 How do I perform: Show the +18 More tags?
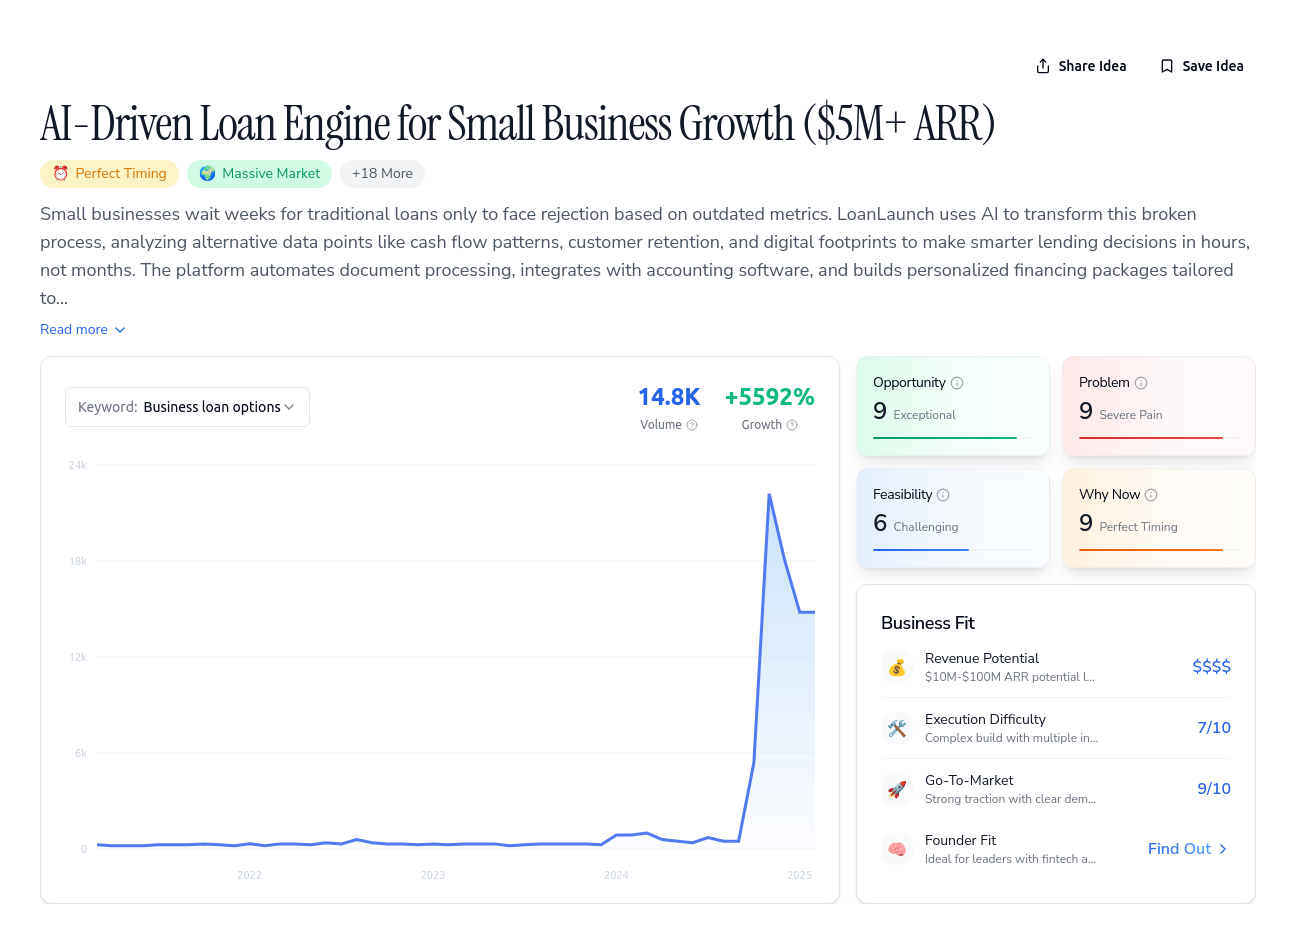[382, 173]
